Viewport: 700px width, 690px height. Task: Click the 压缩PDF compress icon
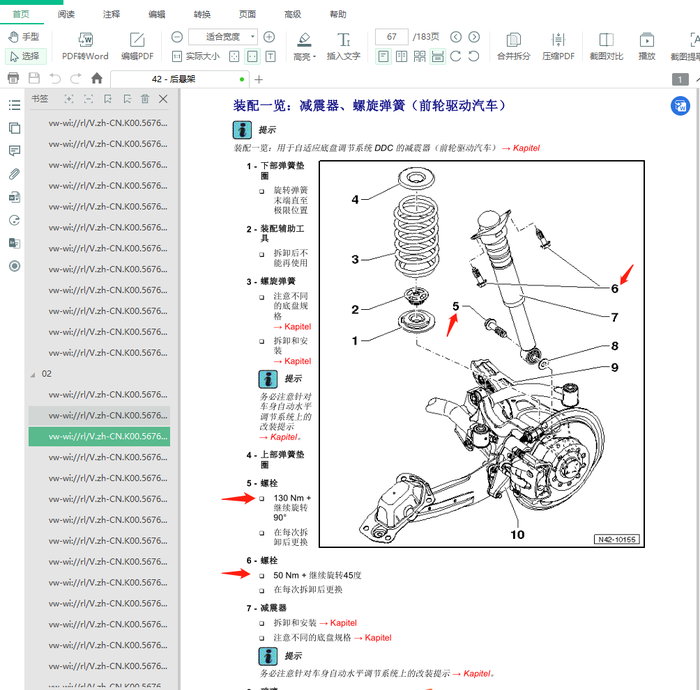558,40
